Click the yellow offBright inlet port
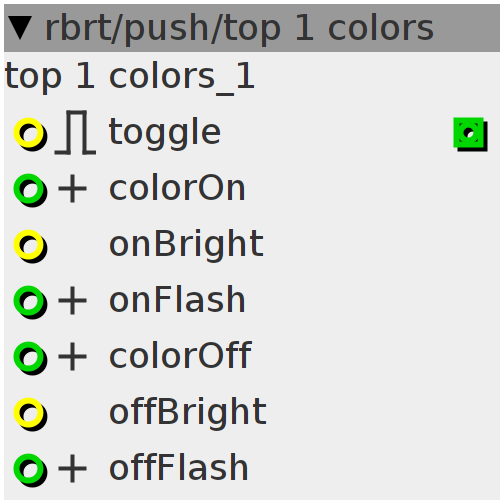Screen dimensions: 504x504 tap(29, 413)
